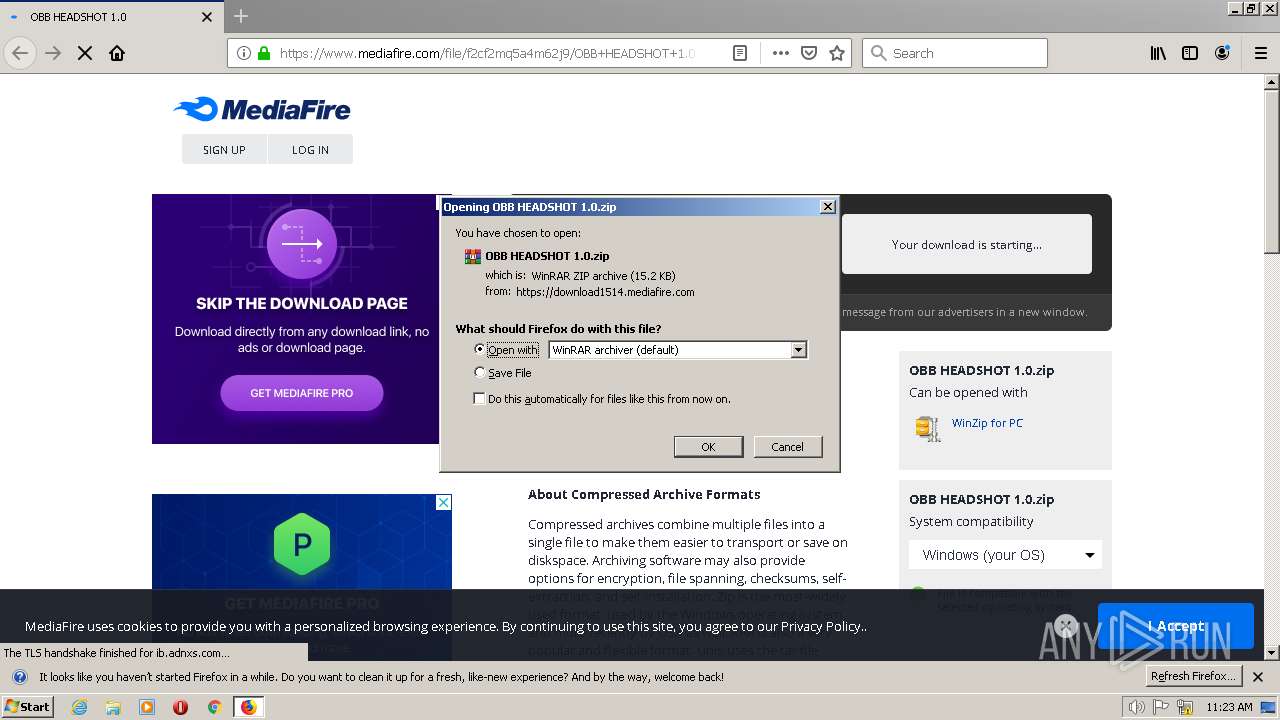Close the OBB HEADSHOT 1.0 tab
This screenshot has height=720, width=1280.
[207, 17]
